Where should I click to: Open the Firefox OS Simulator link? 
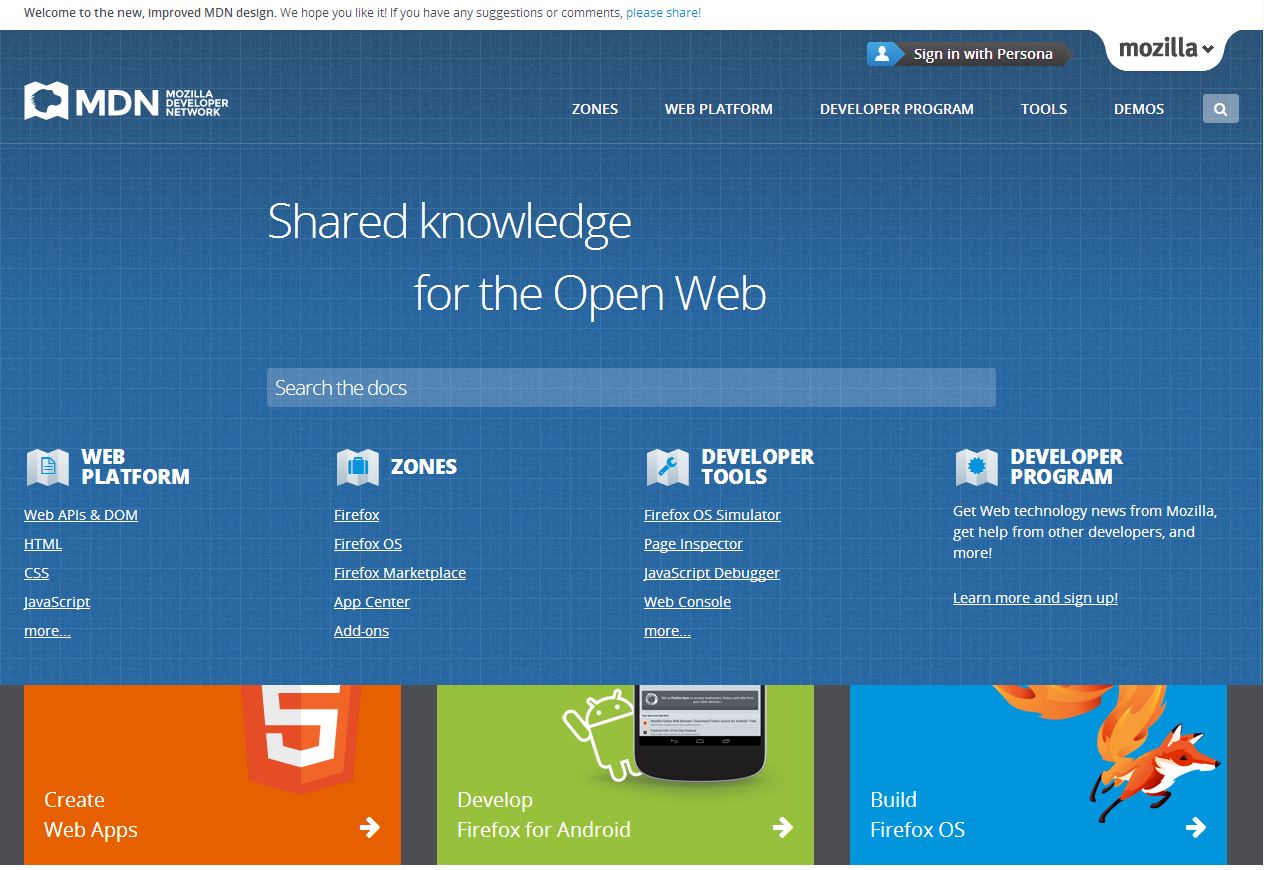pos(712,515)
